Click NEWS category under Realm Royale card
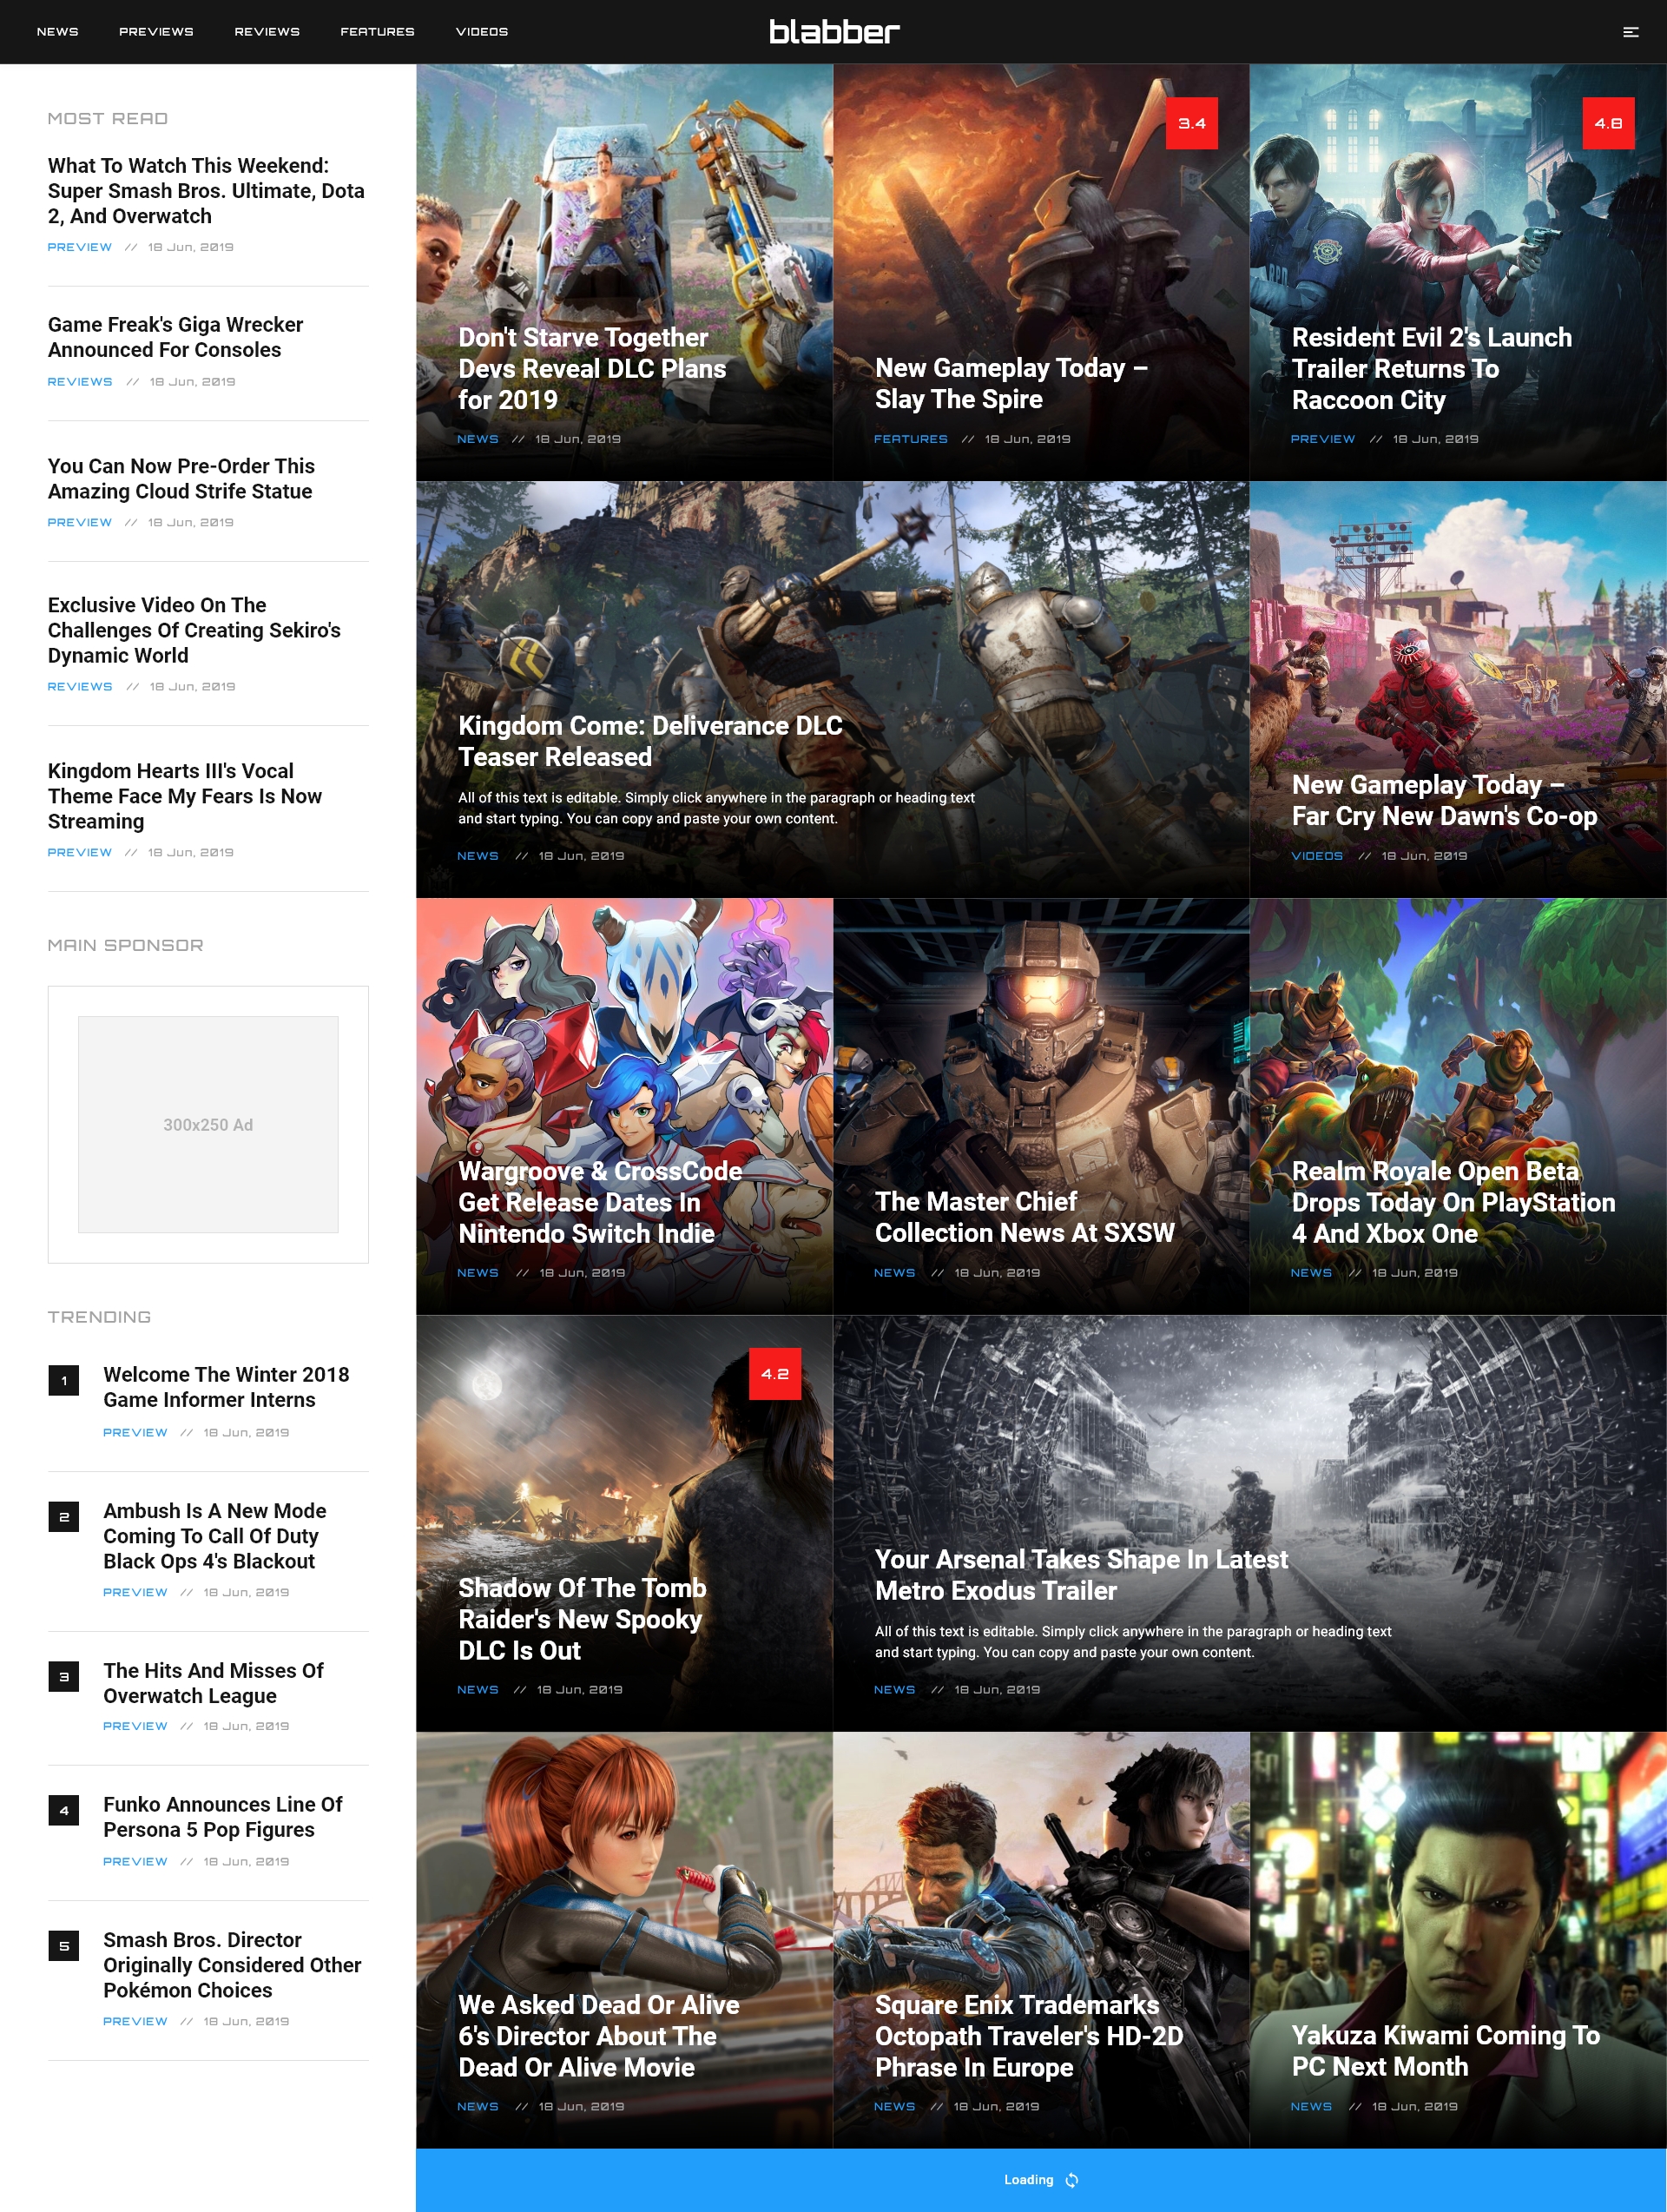Viewport: 1667px width, 2212px height. coord(1311,1273)
